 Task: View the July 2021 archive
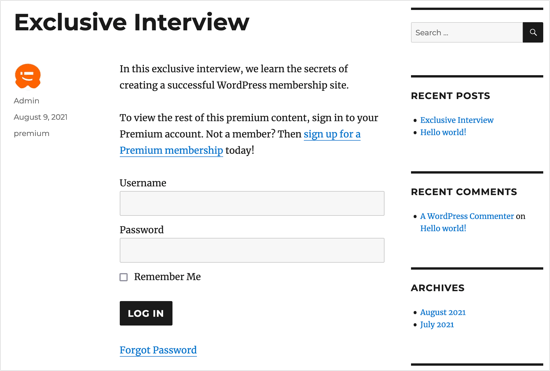click(x=437, y=324)
